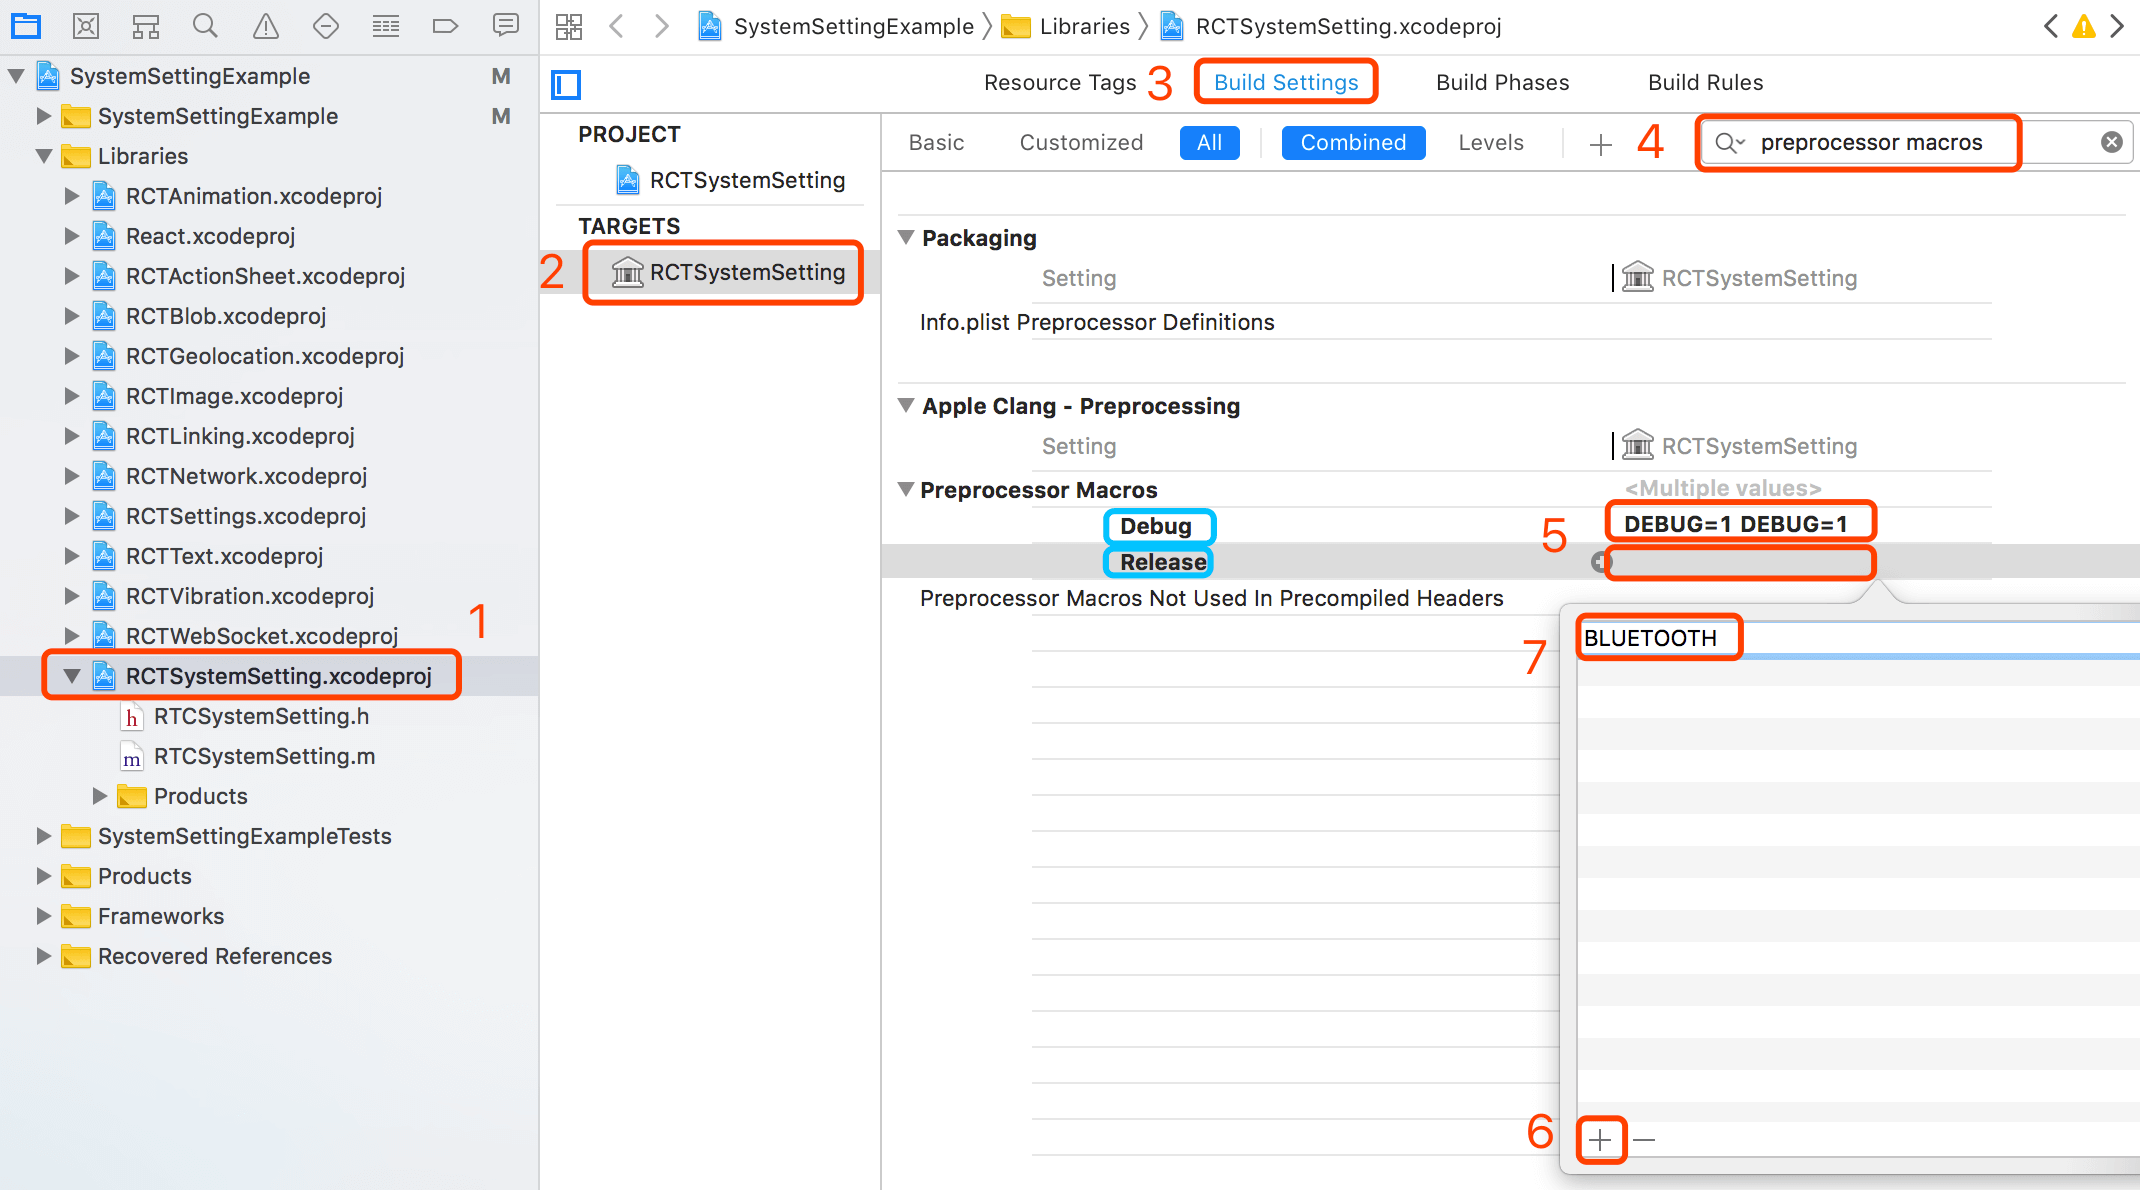Select Levels view mode
The height and width of the screenshot is (1190, 2140).
1491,143
